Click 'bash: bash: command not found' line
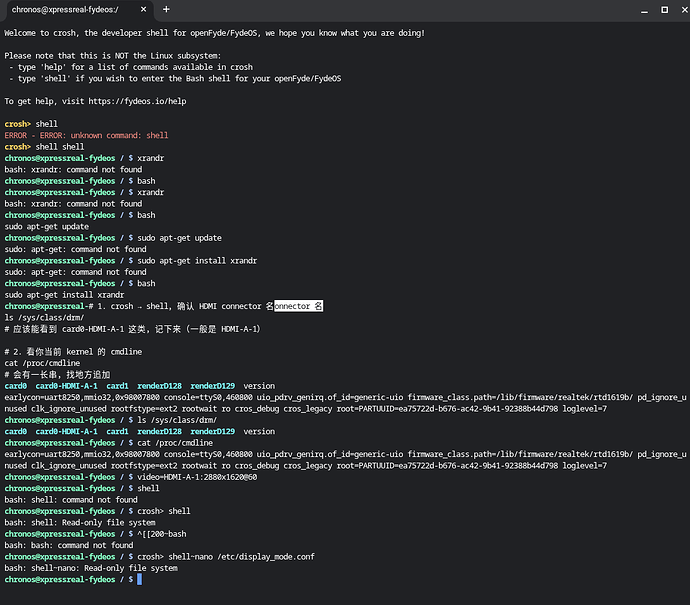Image resolution: width=690 pixels, height=605 pixels. pyautogui.click(x=69, y=546)
